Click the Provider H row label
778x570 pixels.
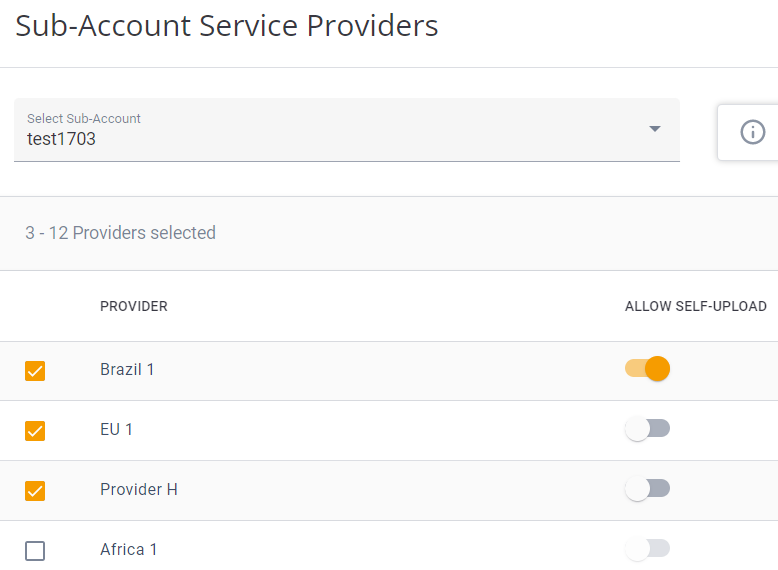[139, 490]
